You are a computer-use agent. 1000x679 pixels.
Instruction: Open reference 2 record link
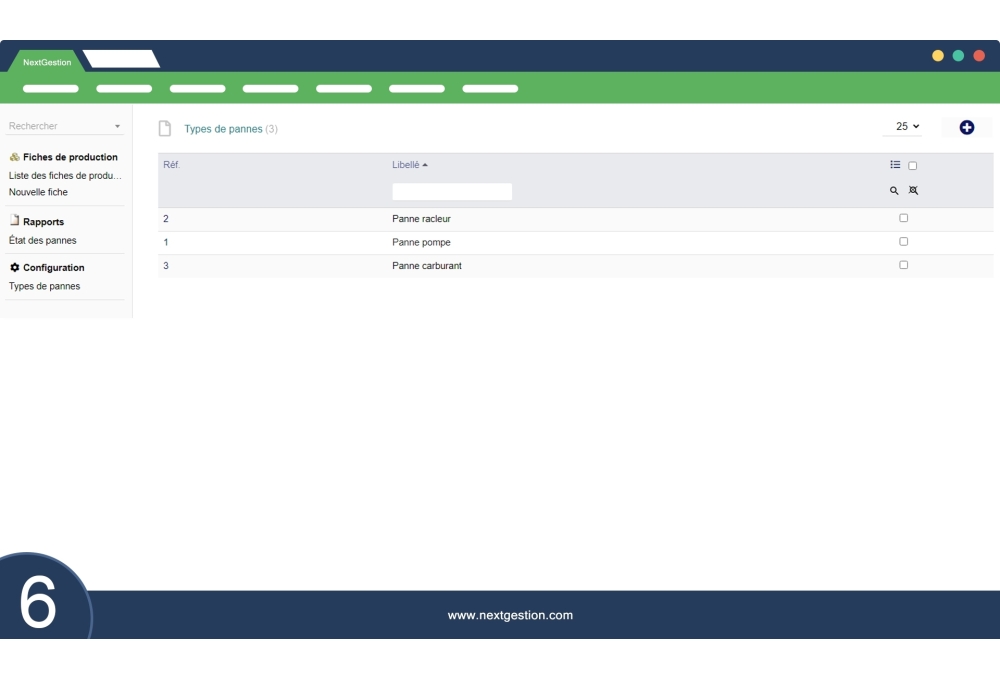point(166,218)
